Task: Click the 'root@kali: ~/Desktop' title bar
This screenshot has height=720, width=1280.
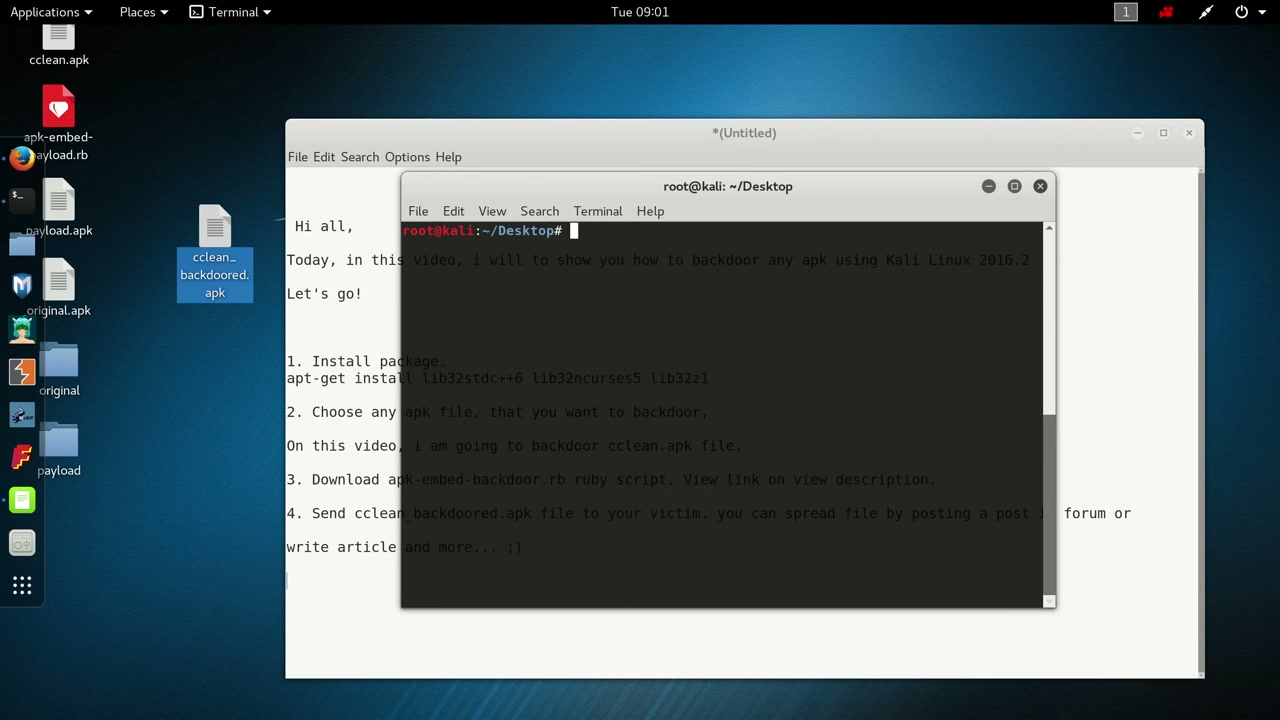Action: coord(728,186)
